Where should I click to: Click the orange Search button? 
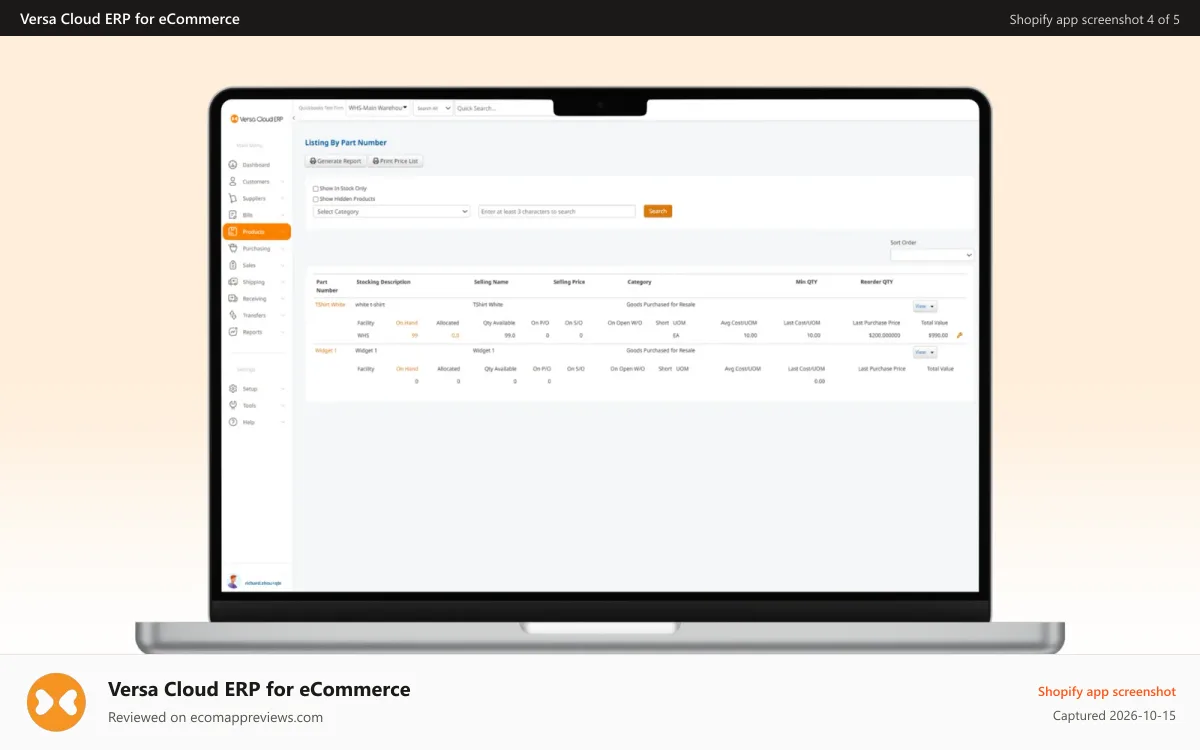click(x=657, y=211)
